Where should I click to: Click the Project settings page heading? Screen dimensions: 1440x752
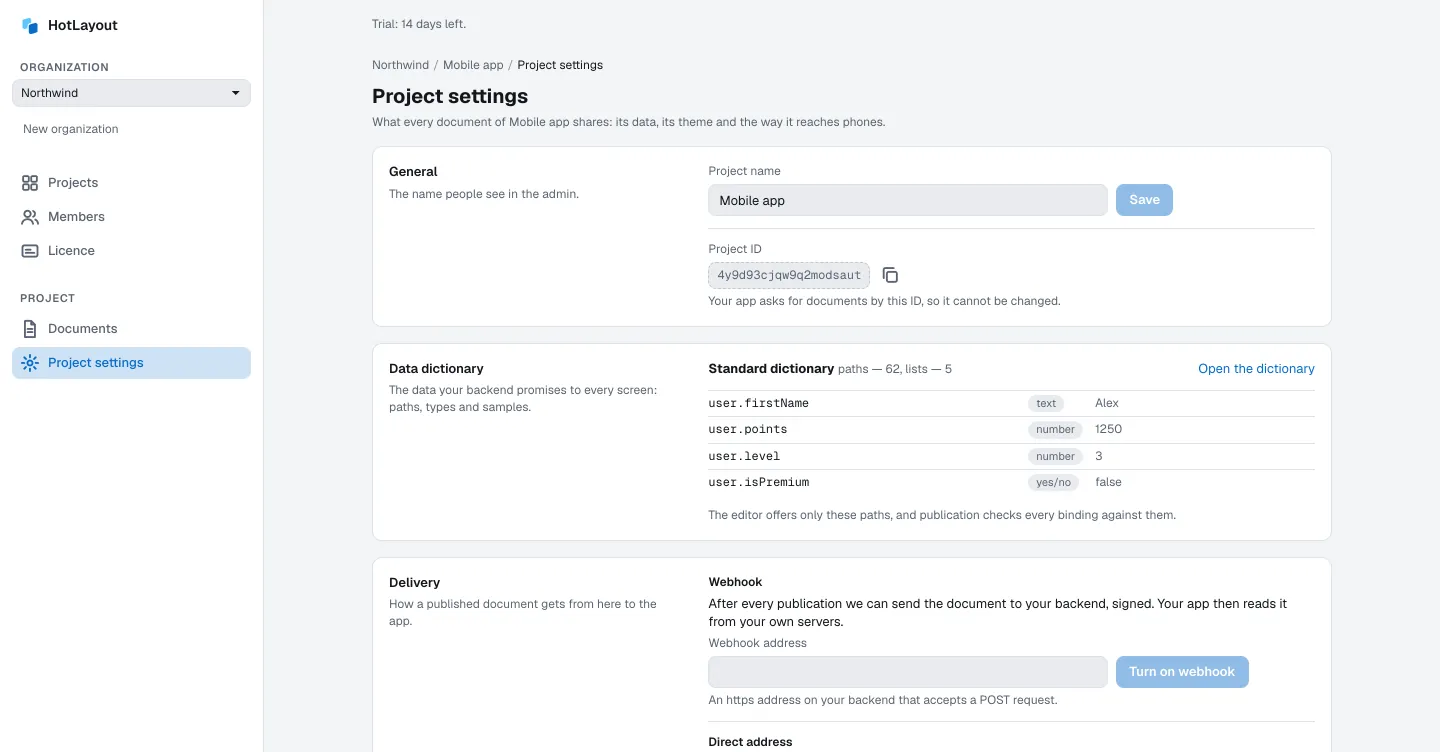click(450, 96)
